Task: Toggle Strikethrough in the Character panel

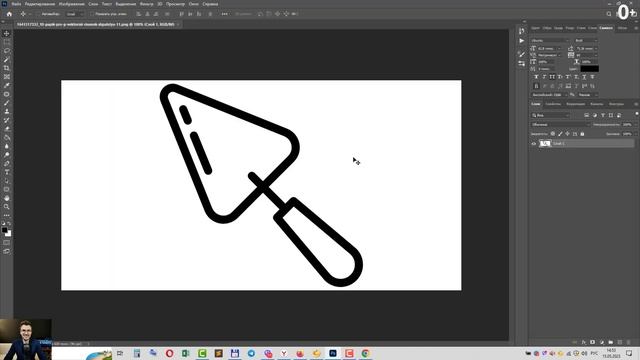Action: point(592,77)
